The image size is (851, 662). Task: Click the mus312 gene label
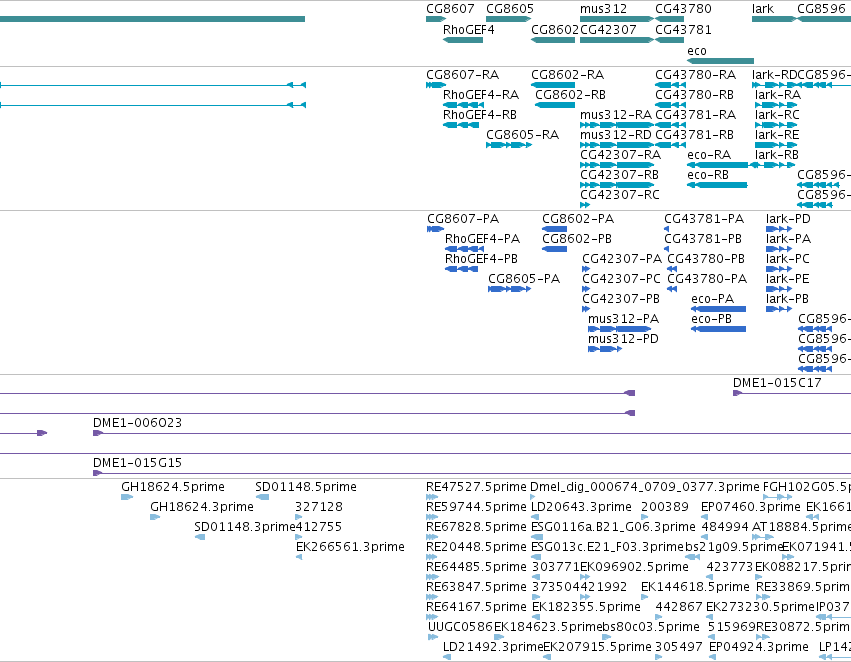[603, 9]
